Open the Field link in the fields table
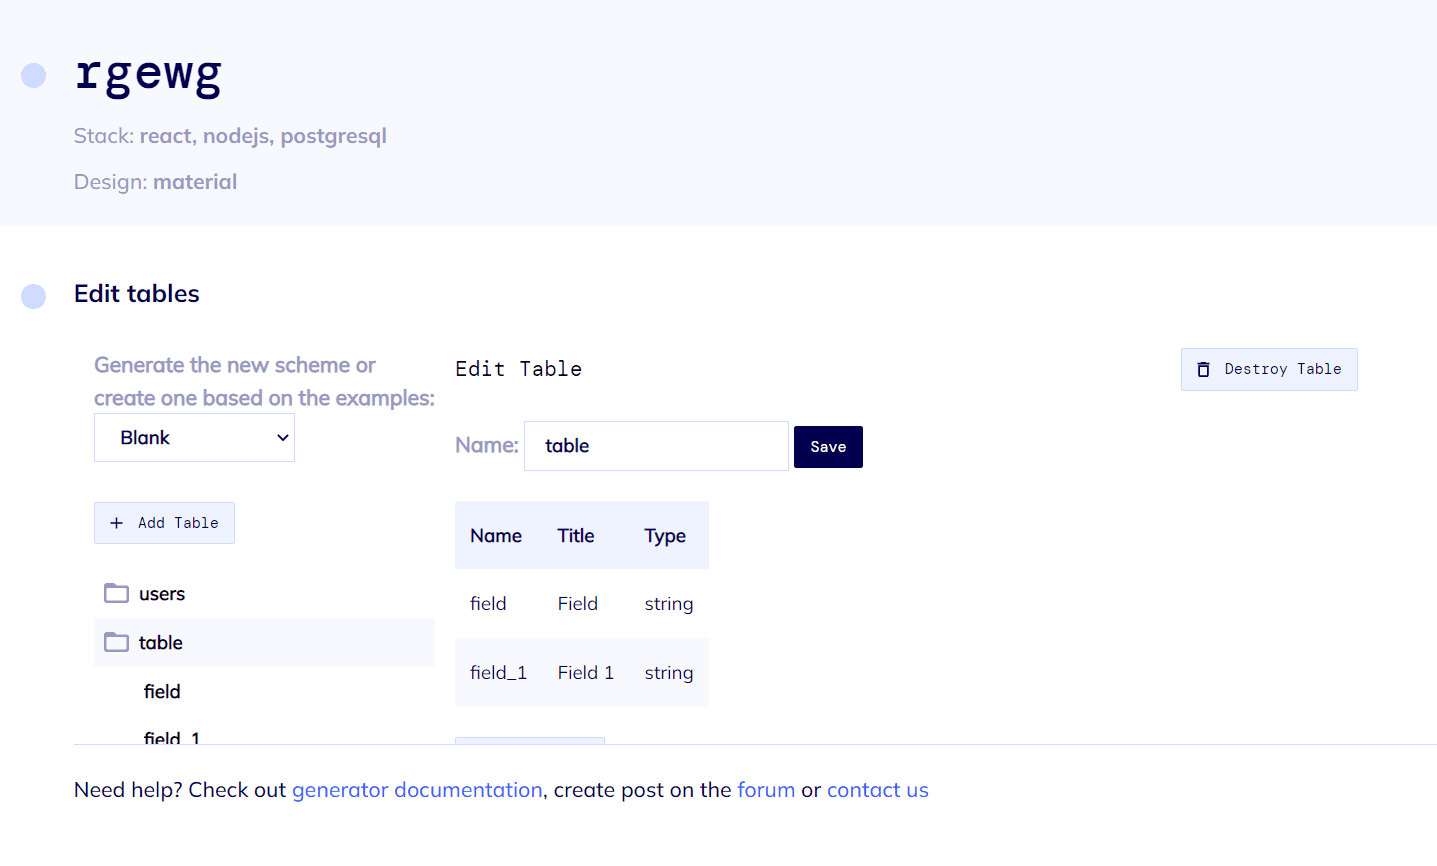 [578, 603]
